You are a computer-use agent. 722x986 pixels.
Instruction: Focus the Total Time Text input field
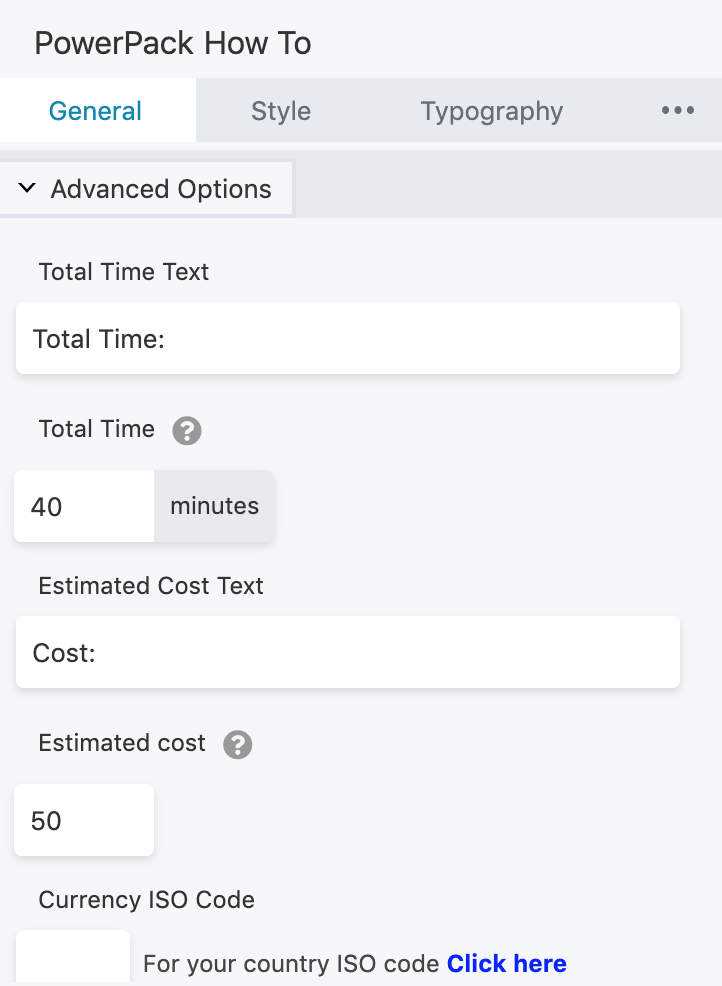[x=348, y=338]
